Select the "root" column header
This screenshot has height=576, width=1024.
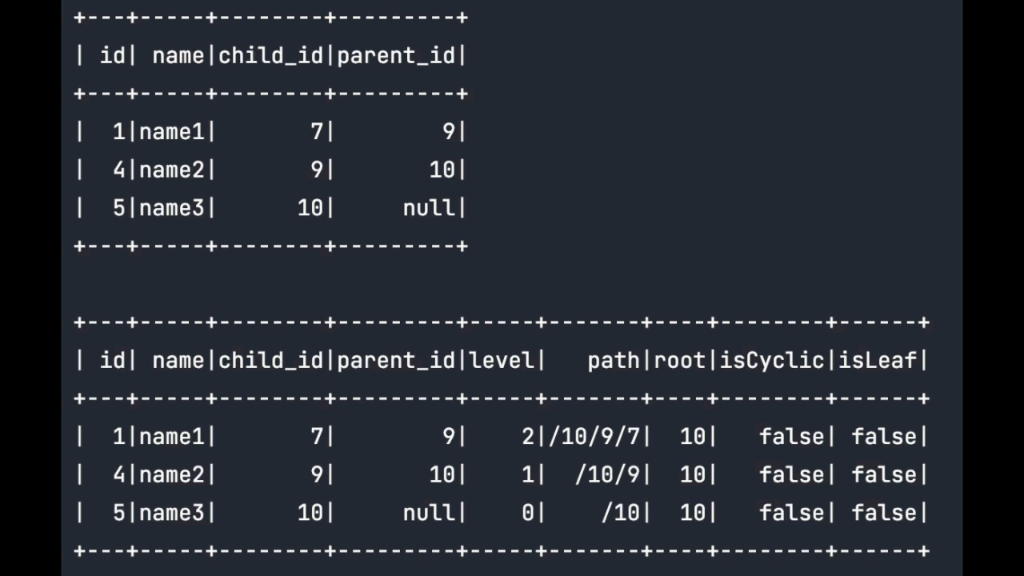(x=680, y=360)
